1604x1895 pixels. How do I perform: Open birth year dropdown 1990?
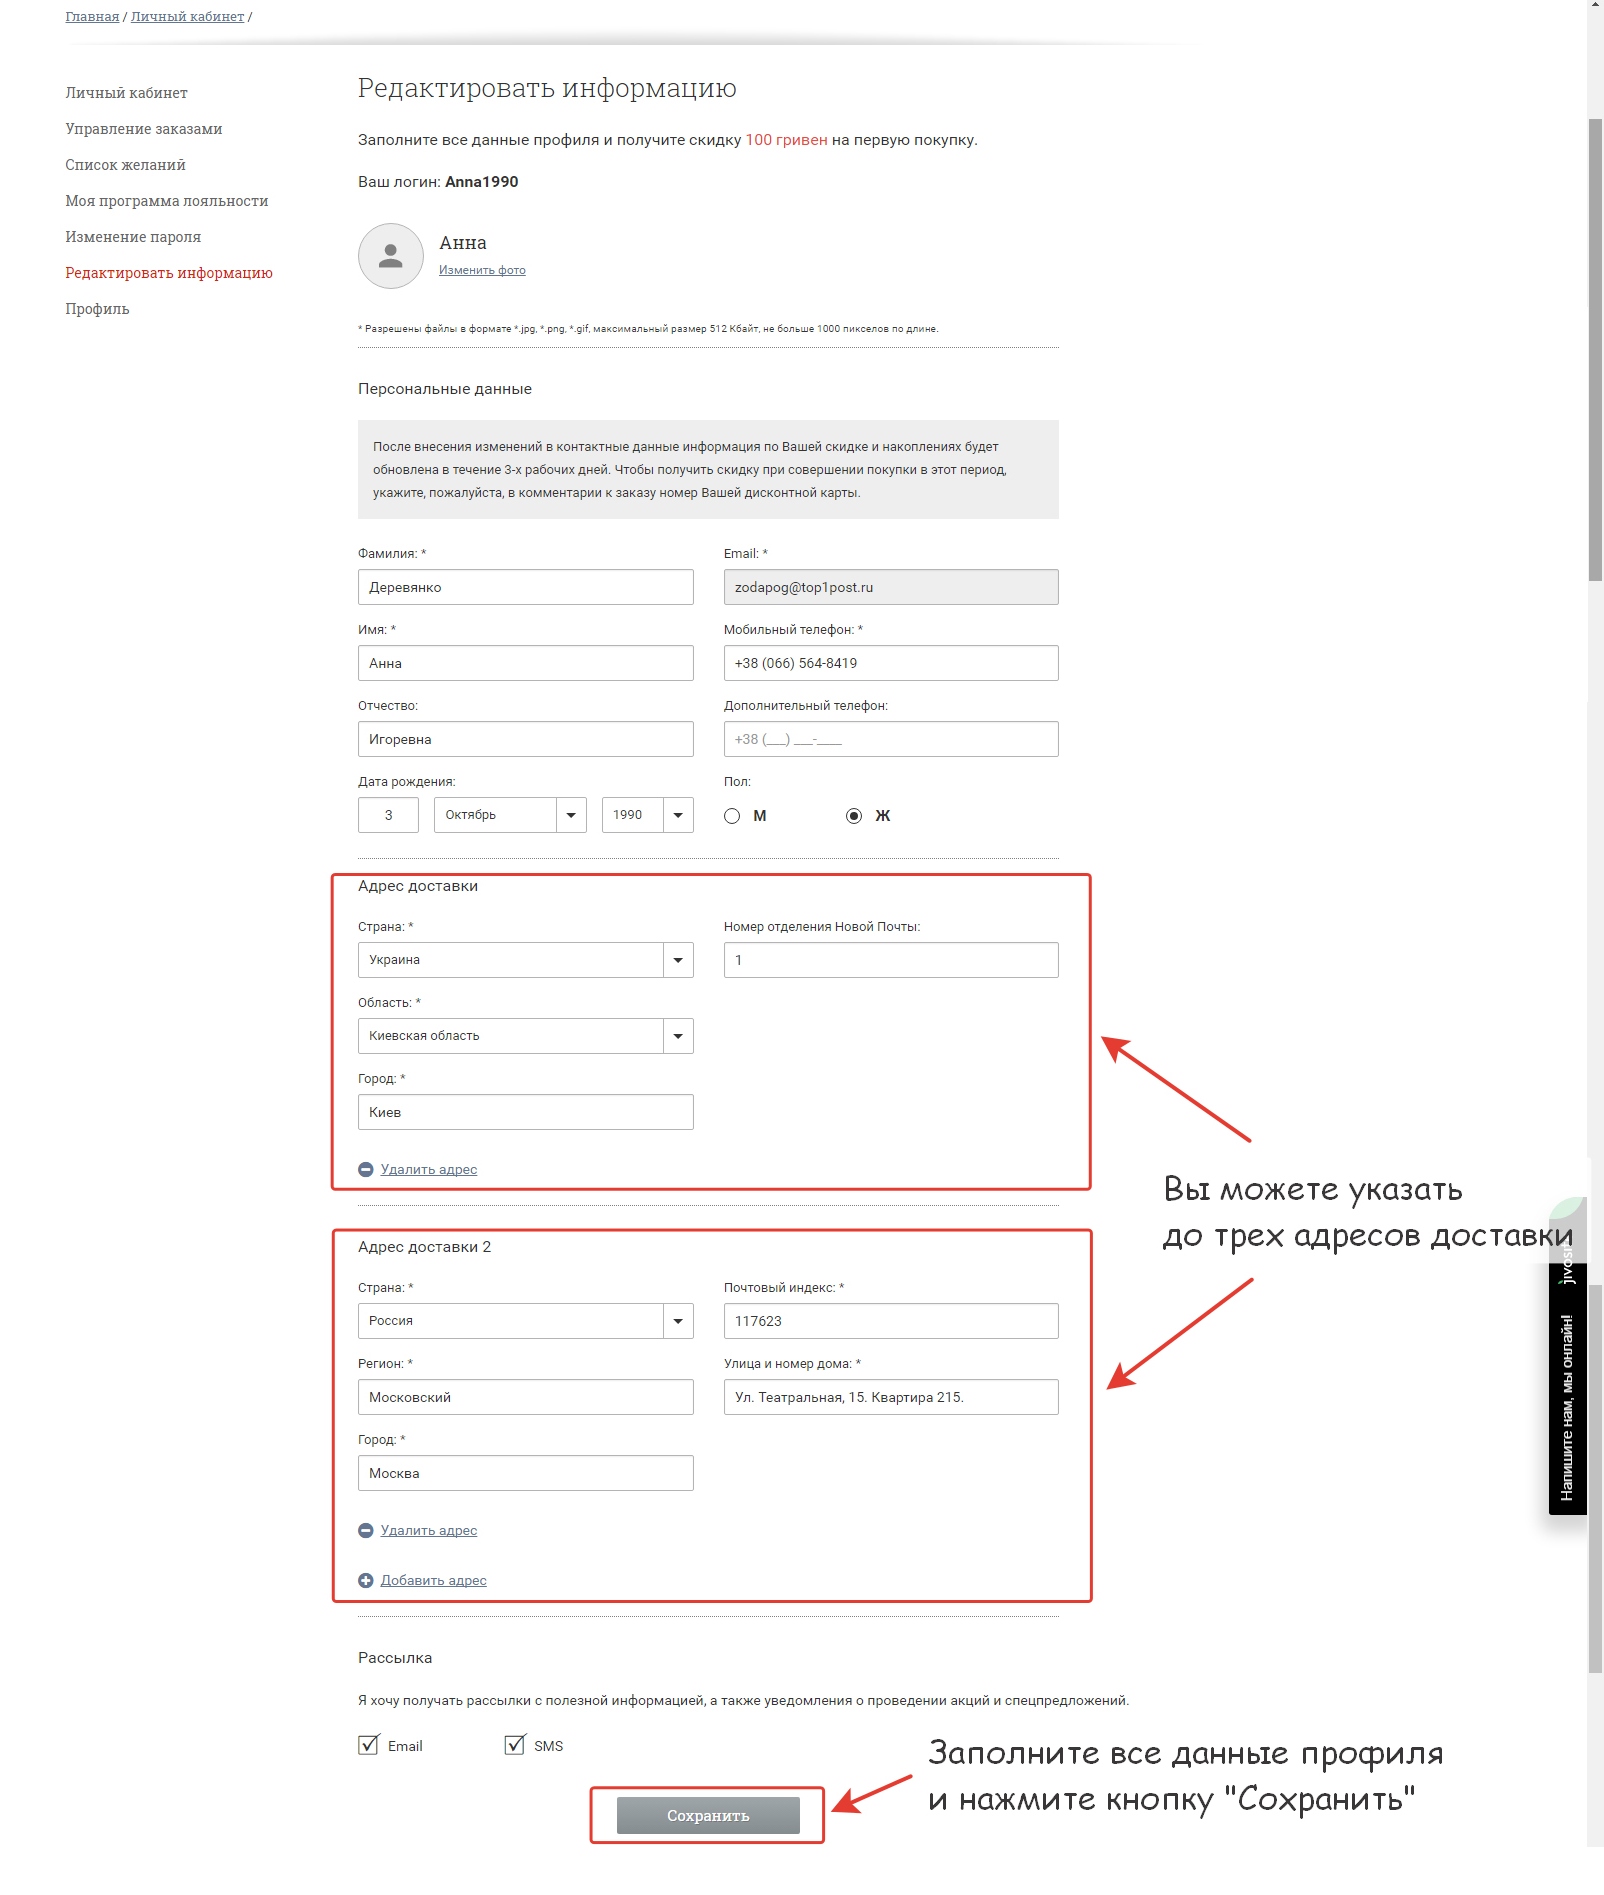click(647, 815)
